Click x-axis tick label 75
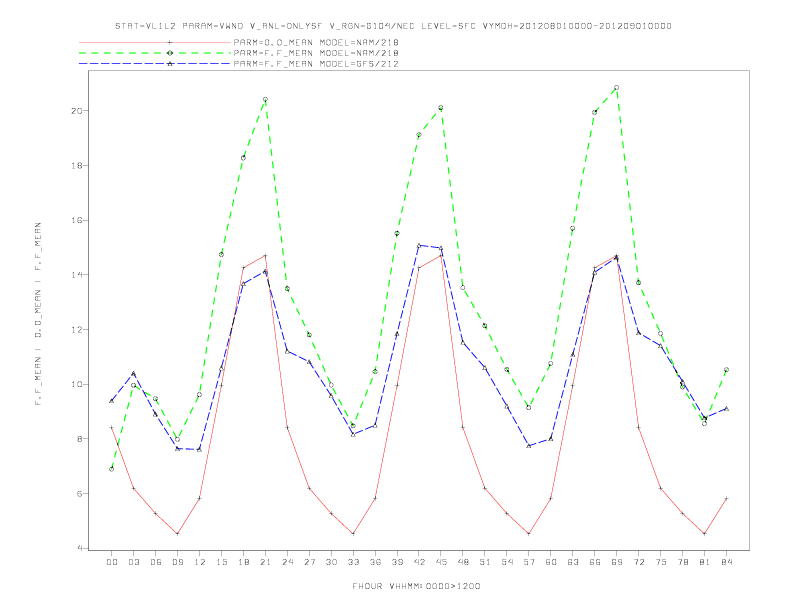Viewport: 792px width, 612px height. 660,562
